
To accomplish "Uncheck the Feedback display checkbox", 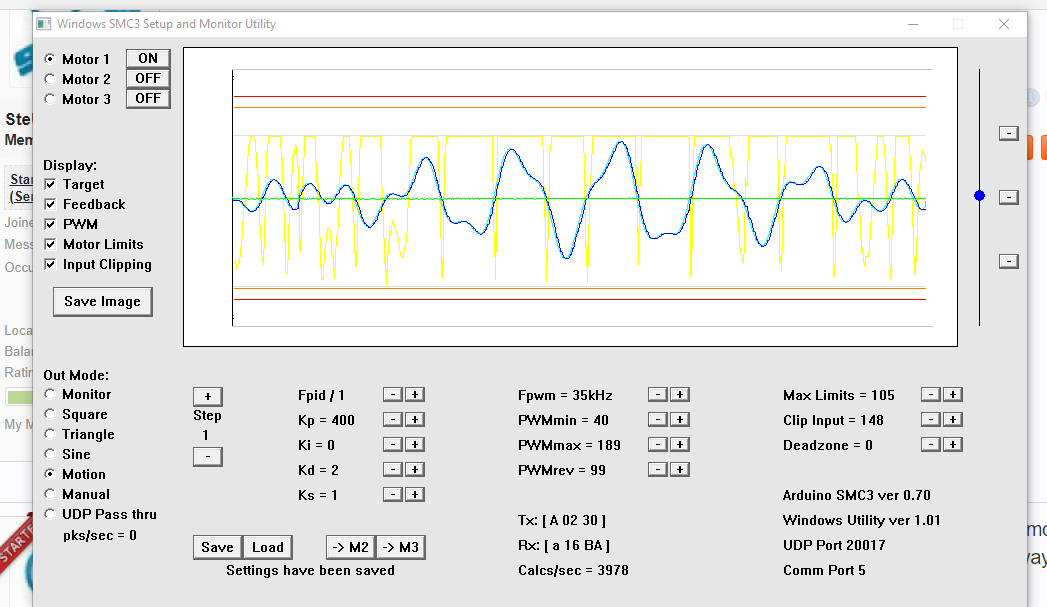I will point(51,205).
